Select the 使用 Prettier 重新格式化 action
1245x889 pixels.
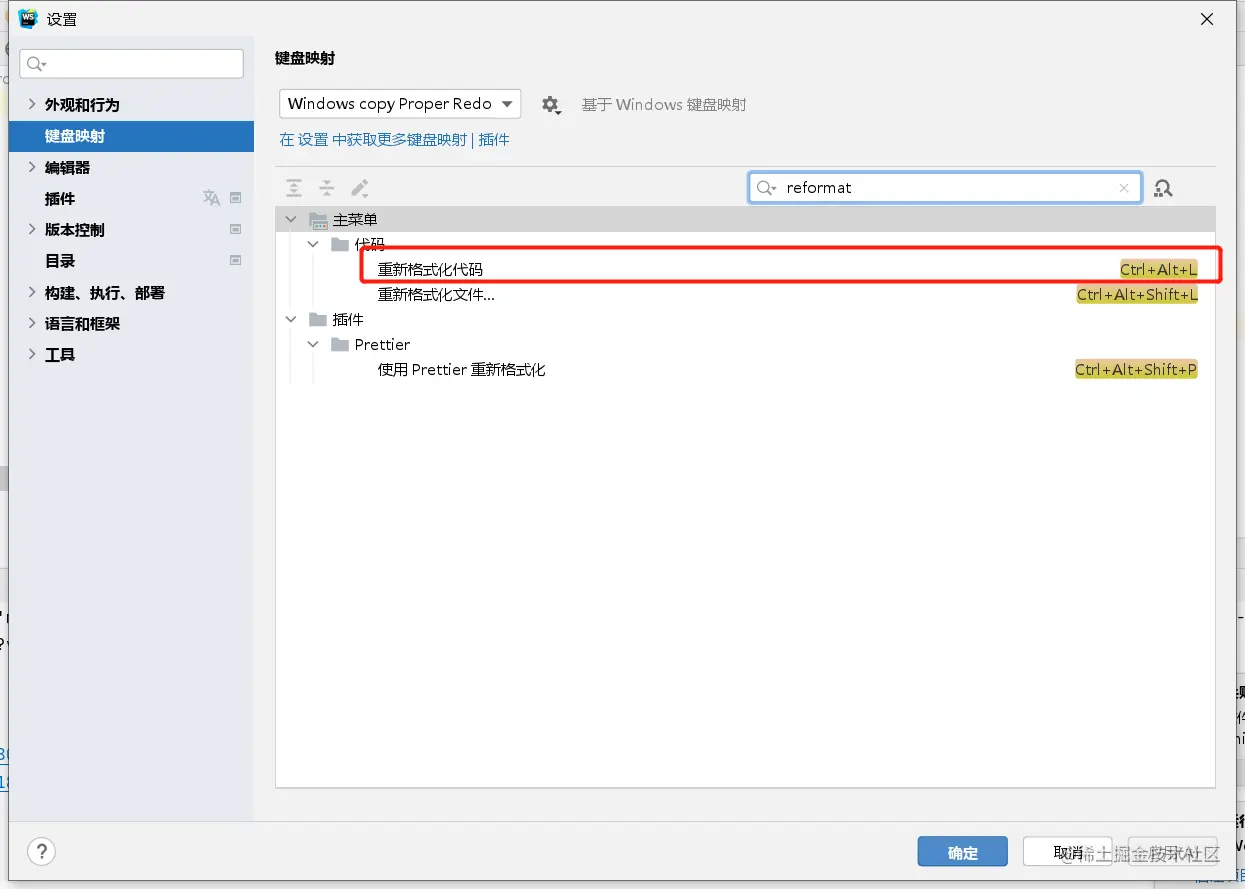(461, 370)
